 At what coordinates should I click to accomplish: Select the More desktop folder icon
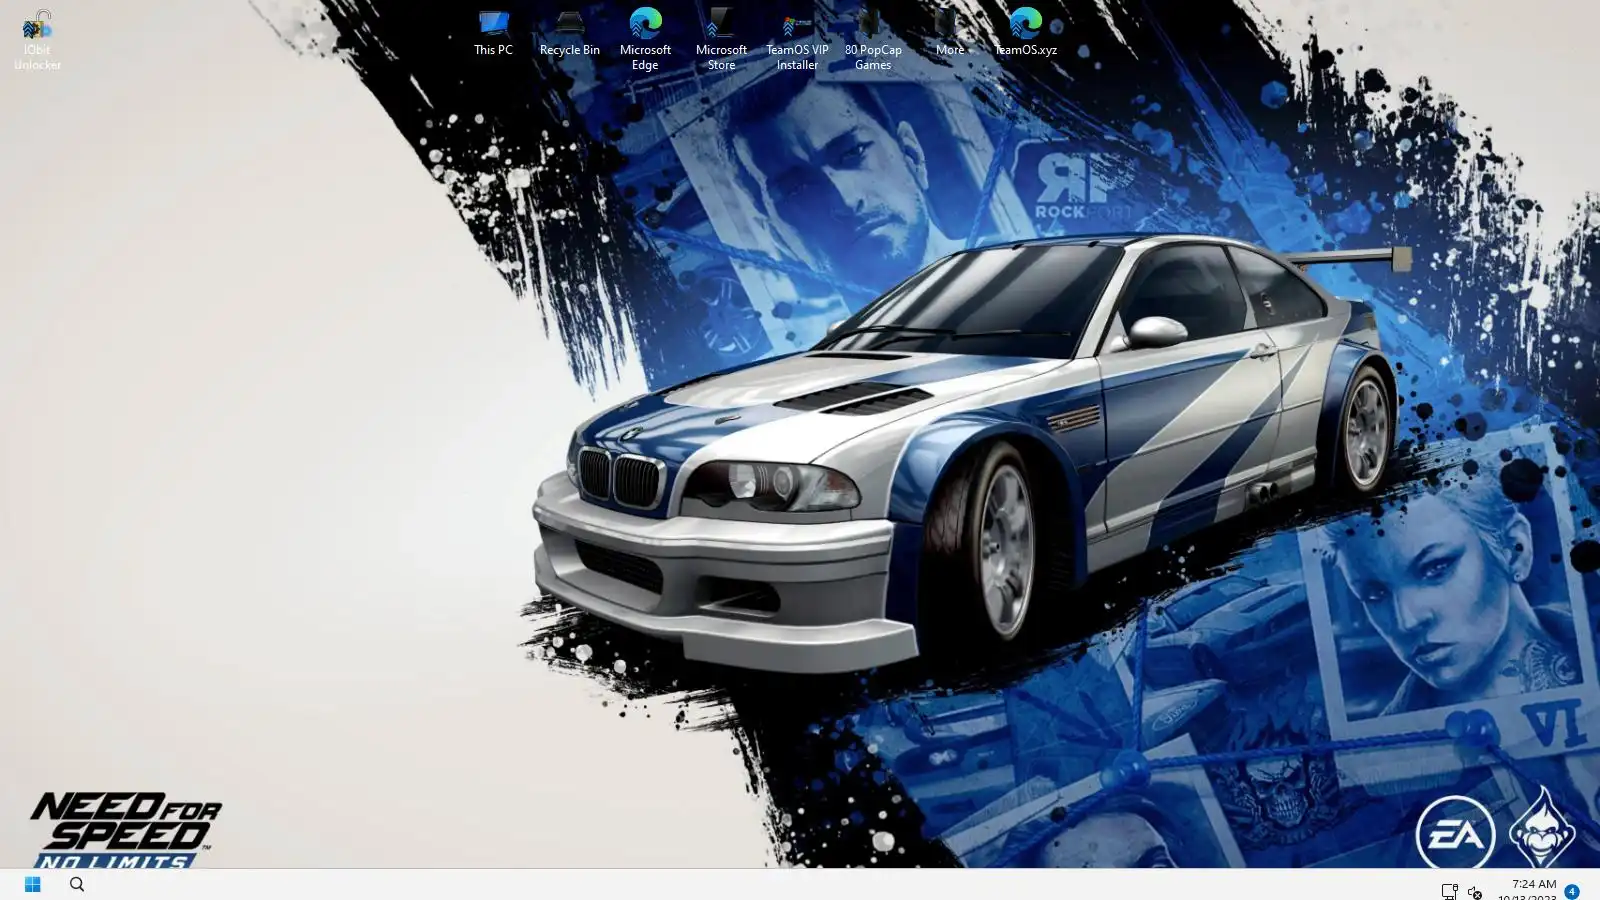[x=949, y=33]
